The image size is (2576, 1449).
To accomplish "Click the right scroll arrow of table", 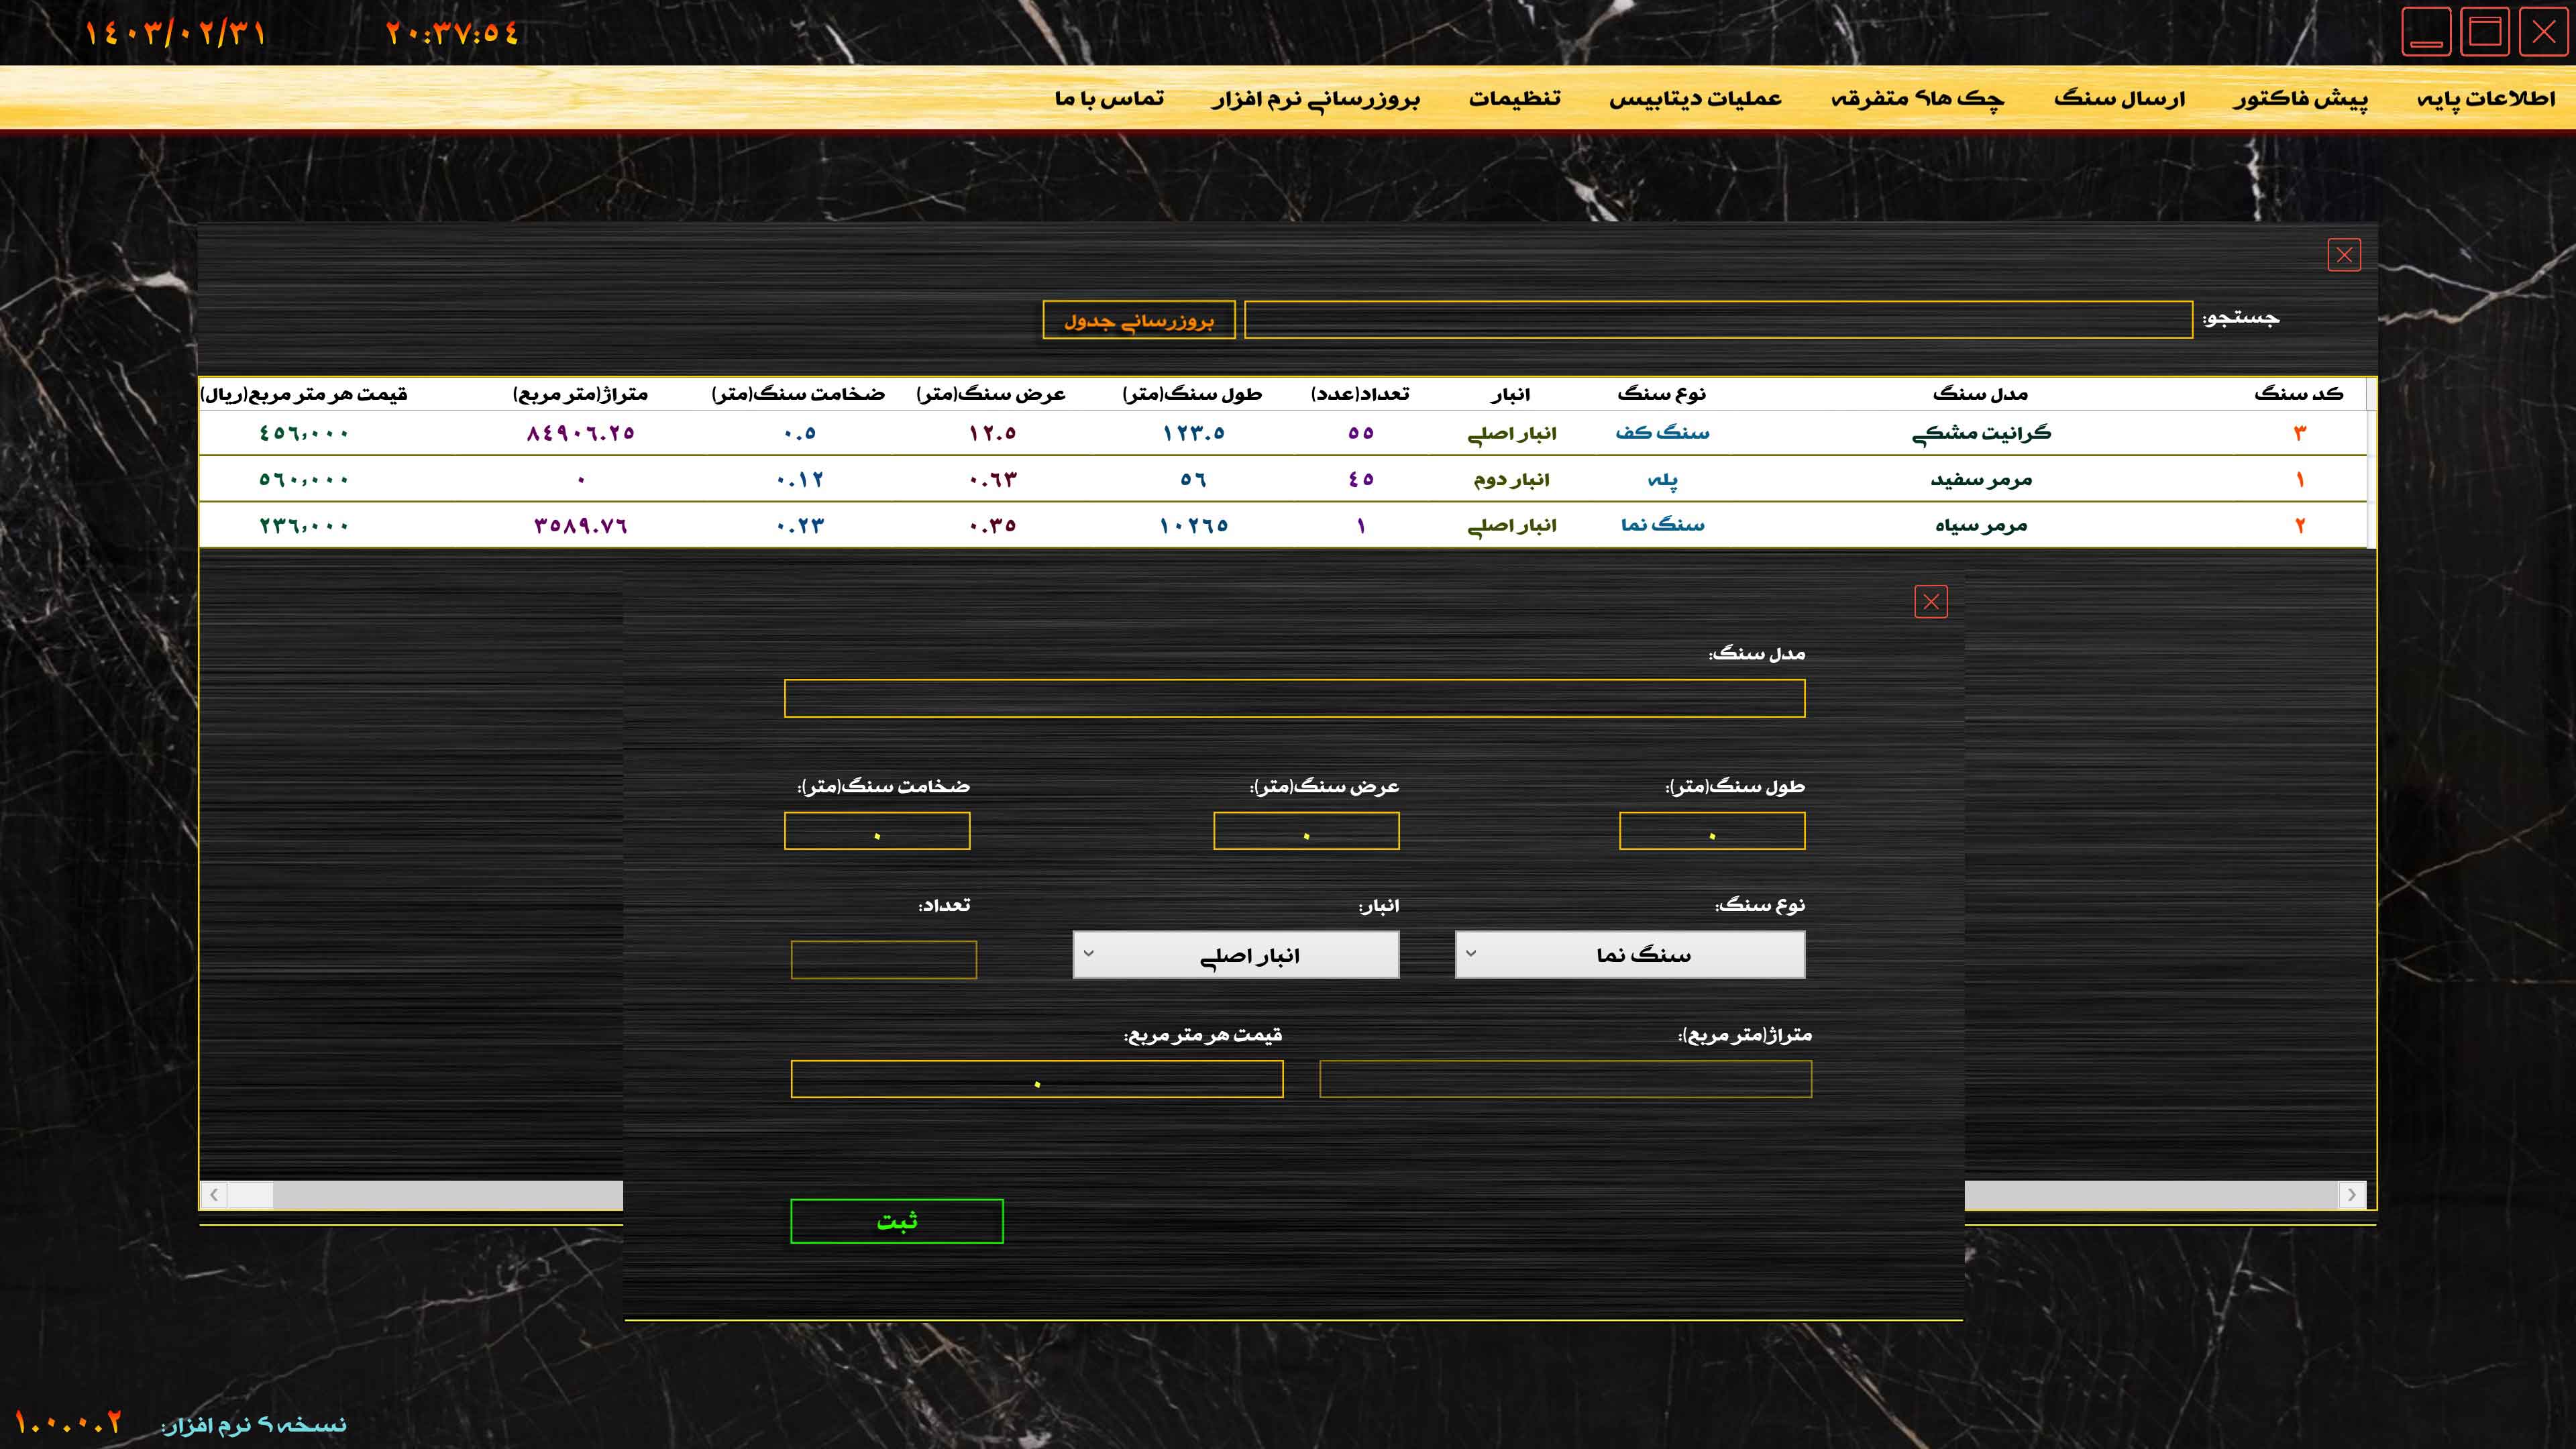I will click(x=2351, y=1194).
